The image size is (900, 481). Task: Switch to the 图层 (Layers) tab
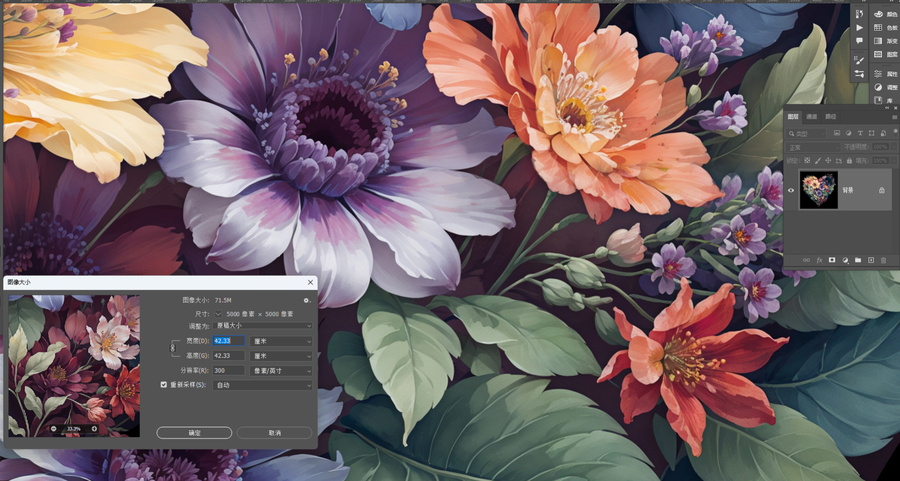pos(793,117)
